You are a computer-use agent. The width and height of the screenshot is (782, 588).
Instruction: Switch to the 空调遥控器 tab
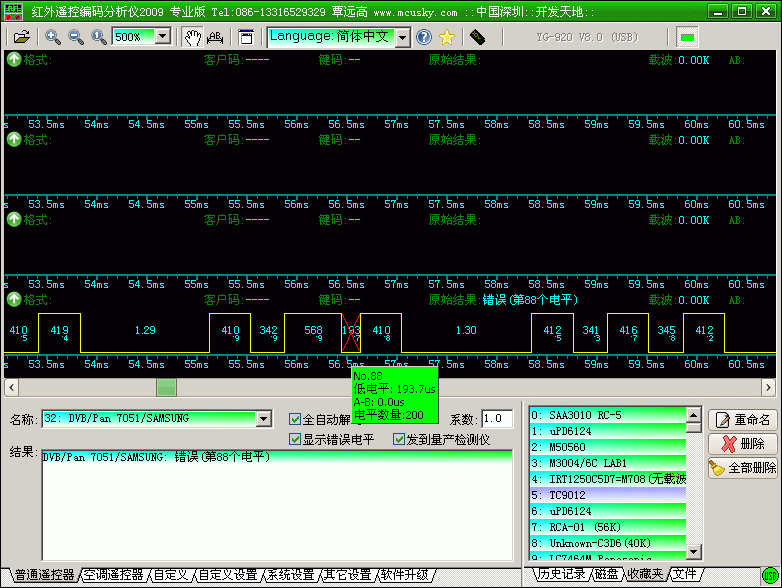[x=114, y=575]
